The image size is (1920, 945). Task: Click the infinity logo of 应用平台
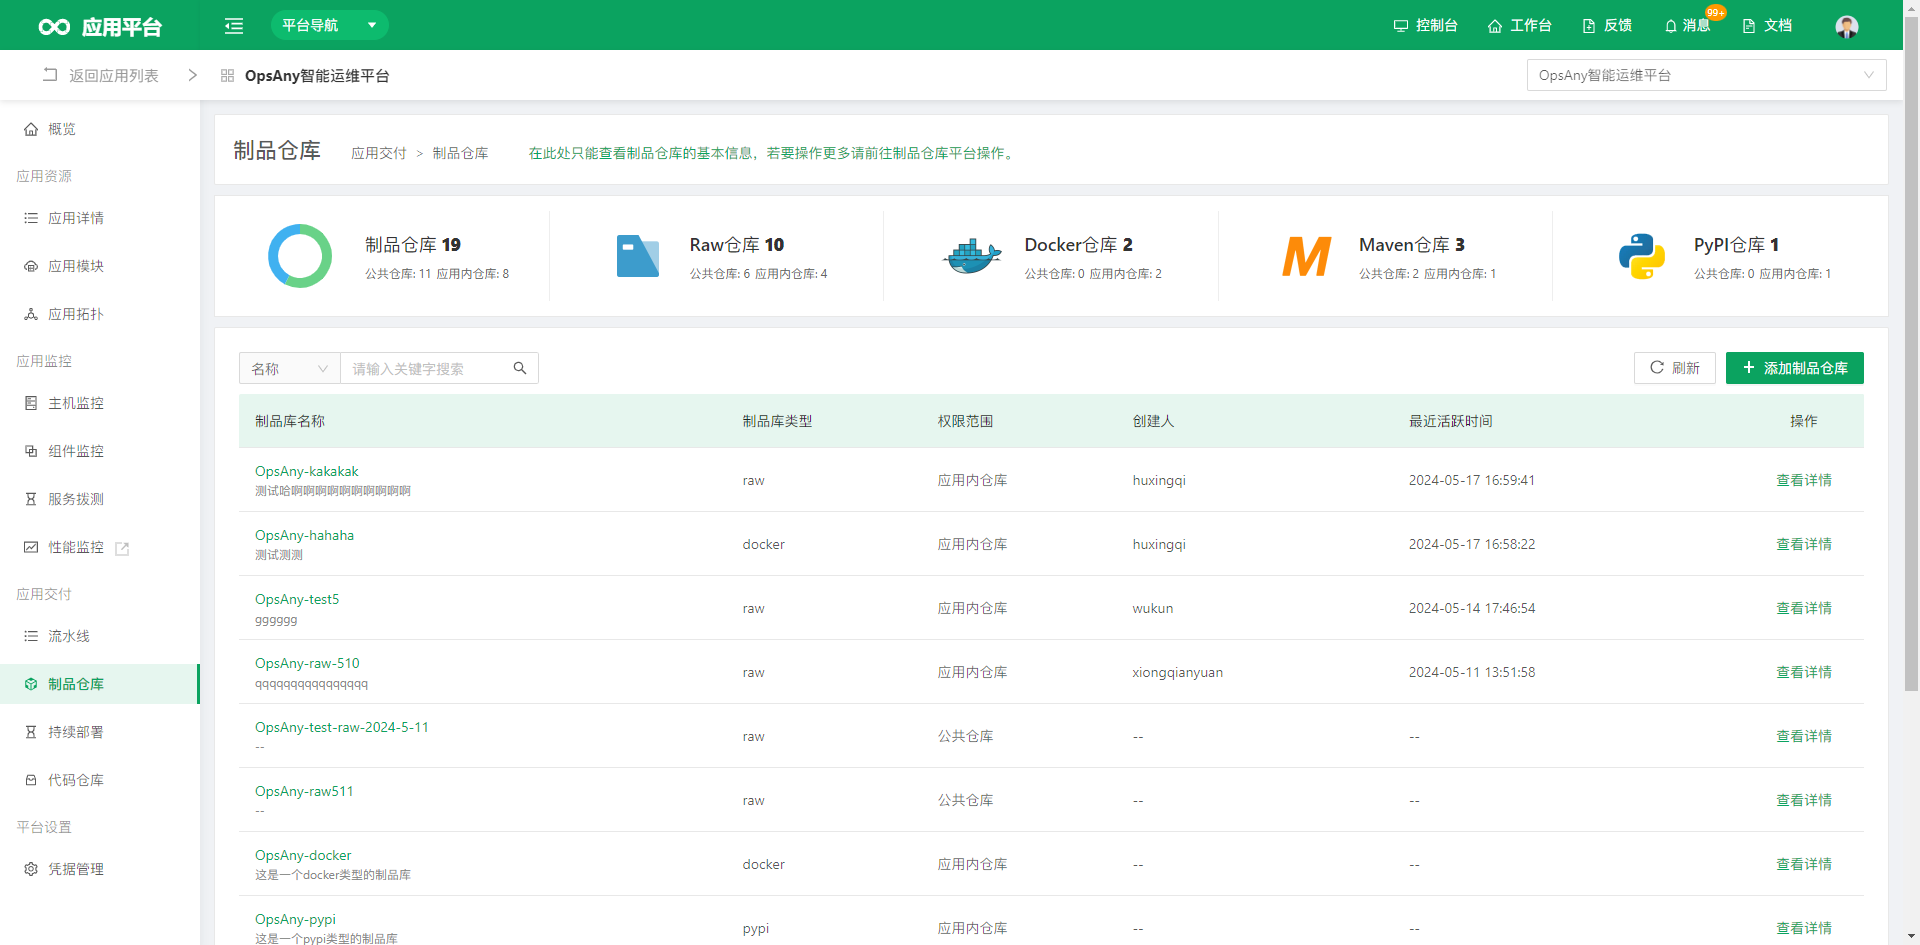[54, 27]
